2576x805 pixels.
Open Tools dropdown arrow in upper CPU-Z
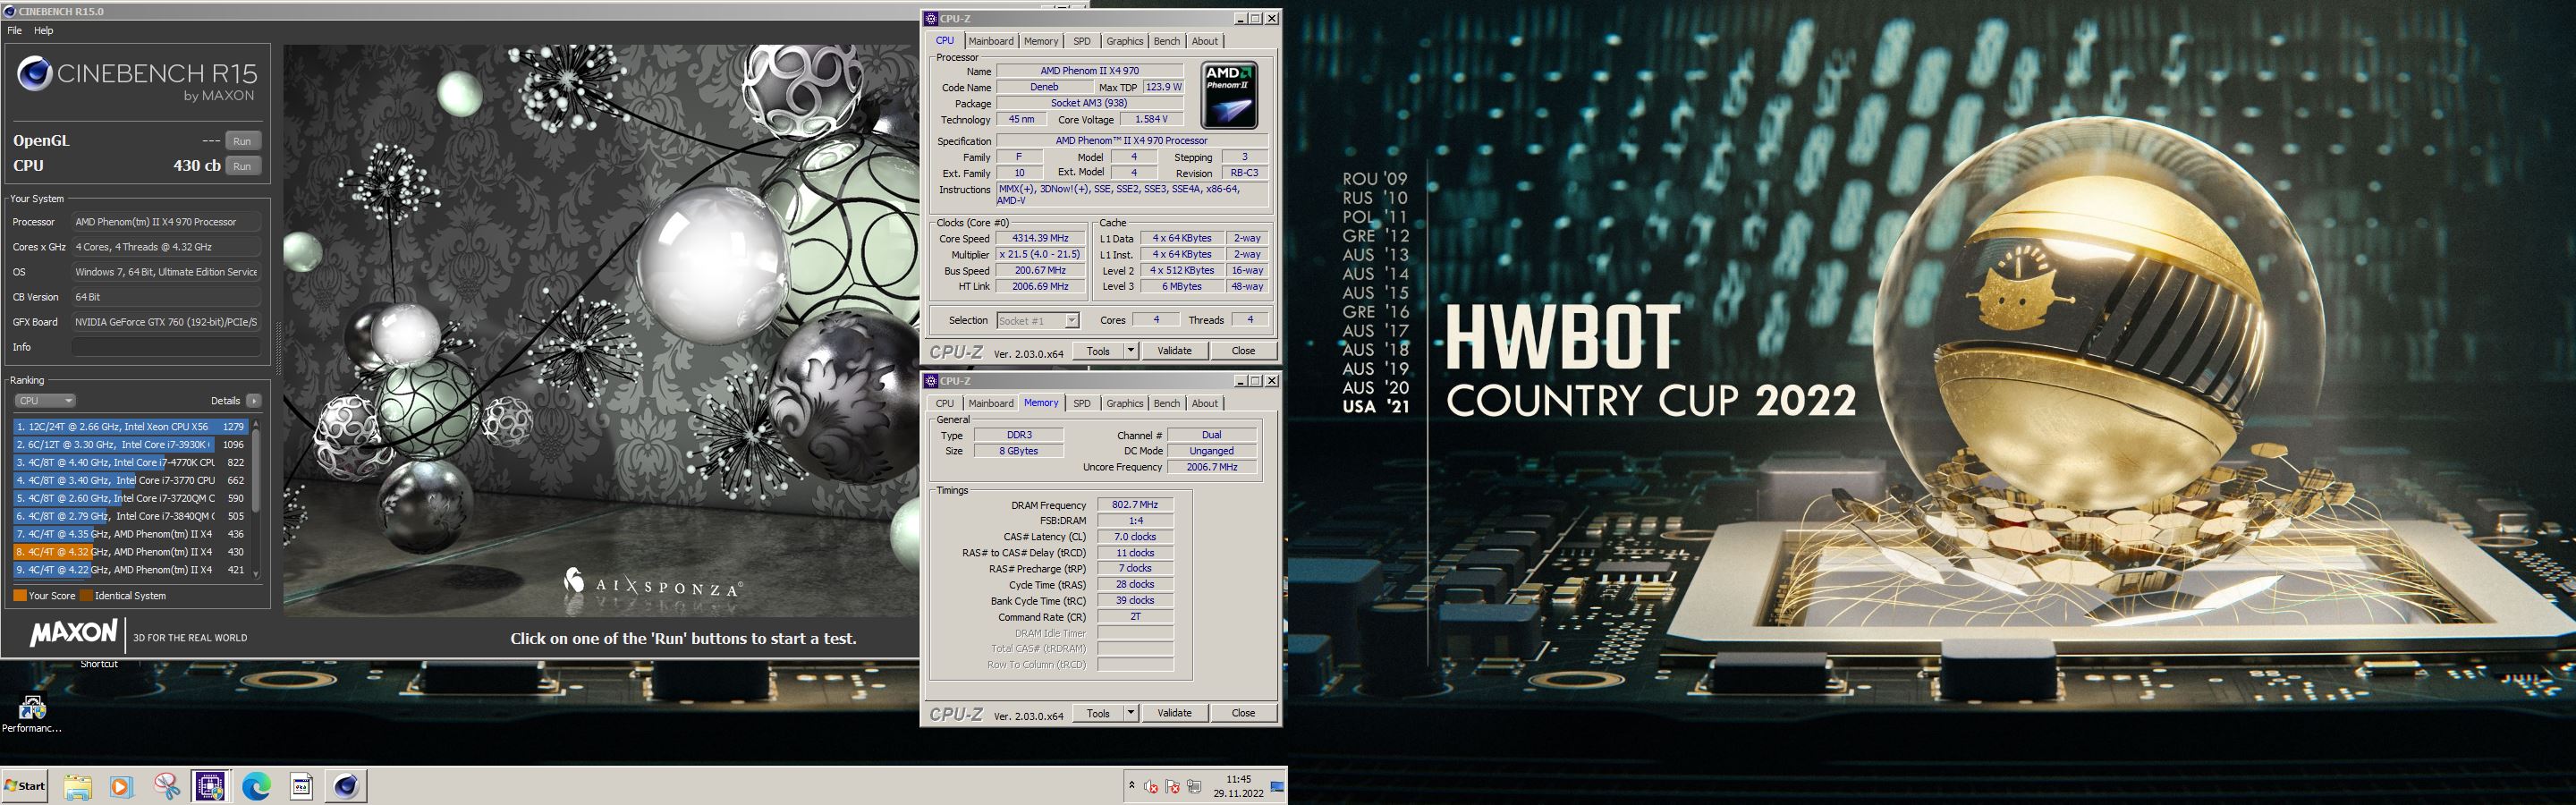(1131, 351)
